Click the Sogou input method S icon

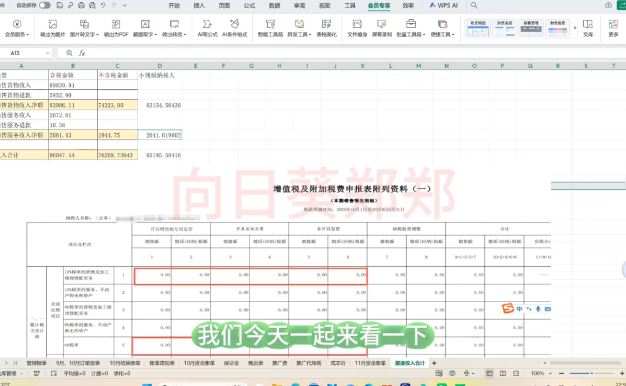coord(507,308)
